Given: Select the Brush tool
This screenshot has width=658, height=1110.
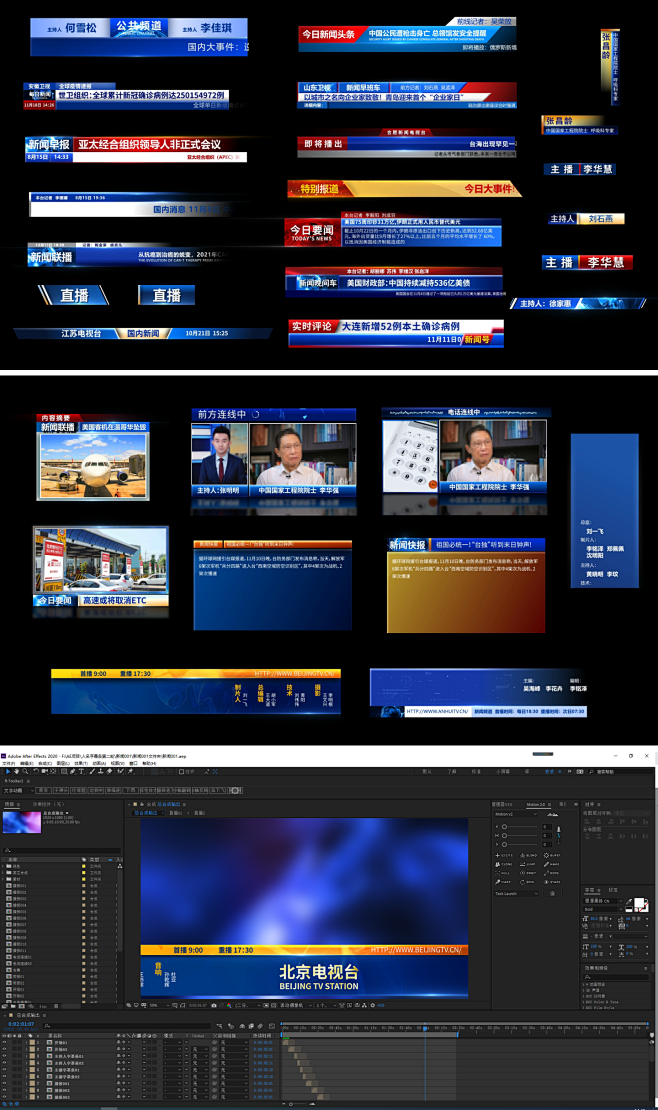Looking at the screenshot, I should pos(92,771).
